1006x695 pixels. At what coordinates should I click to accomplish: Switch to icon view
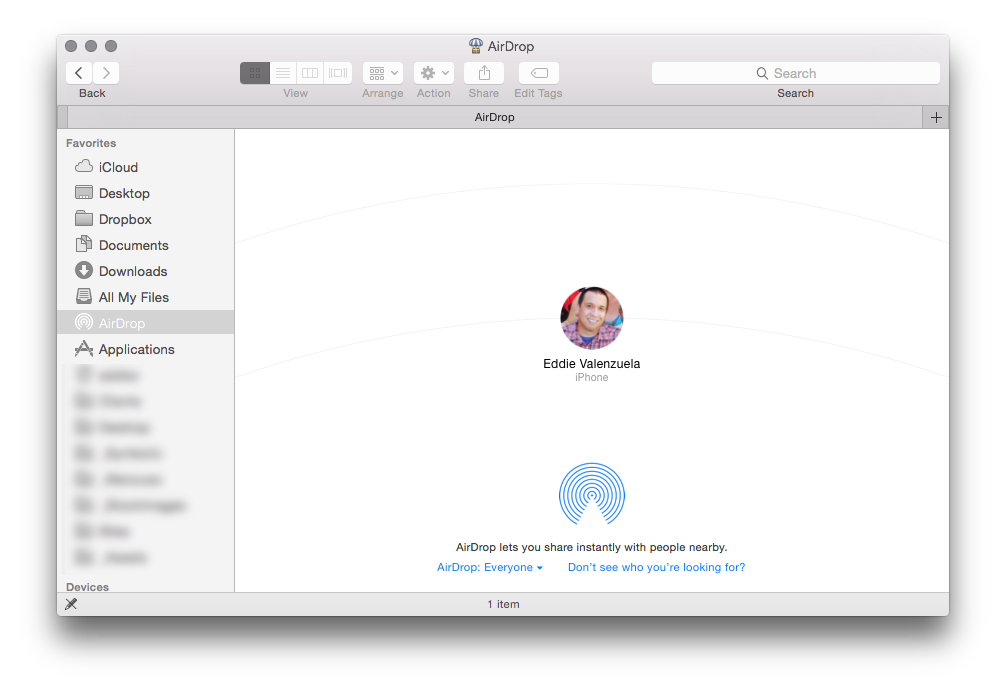255,73
